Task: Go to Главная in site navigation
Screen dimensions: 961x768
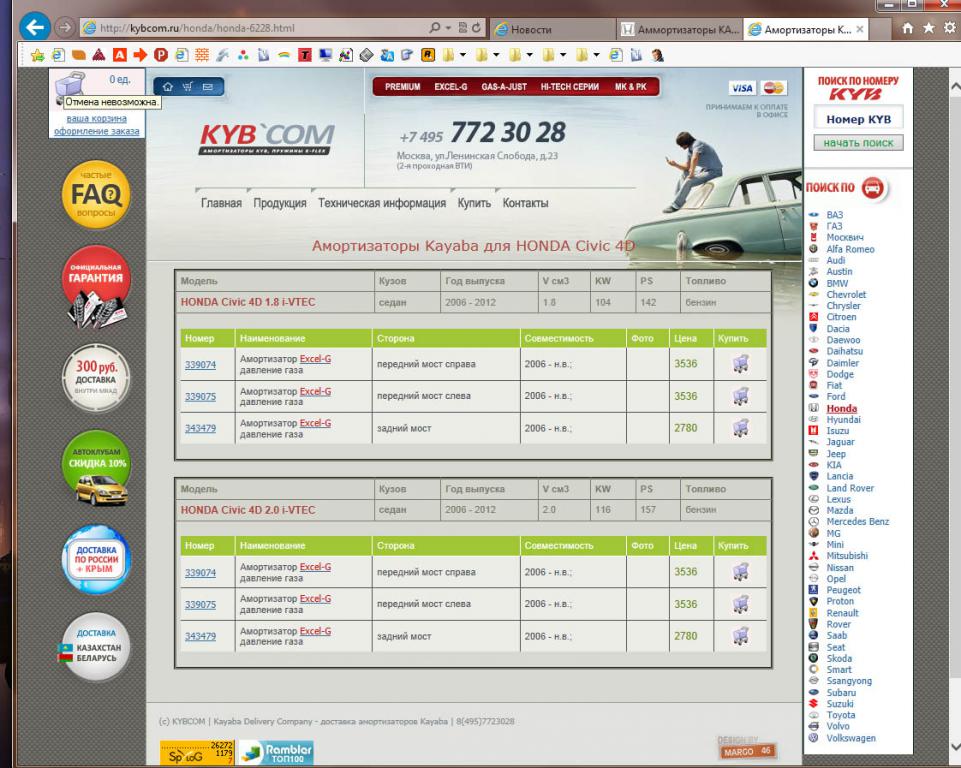Action: (x=221, y=203)
